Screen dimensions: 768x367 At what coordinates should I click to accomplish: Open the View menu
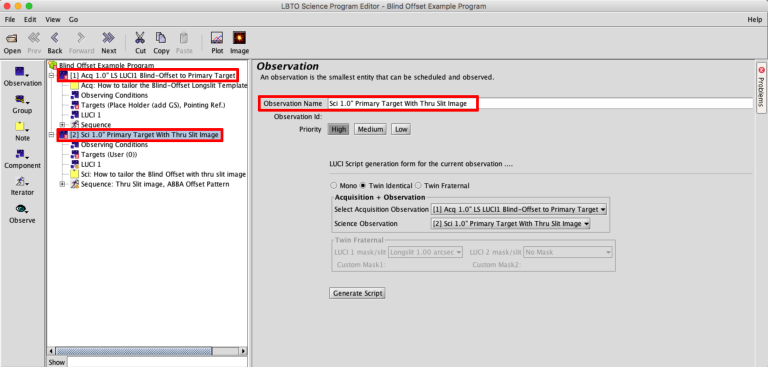pos(53,20)
